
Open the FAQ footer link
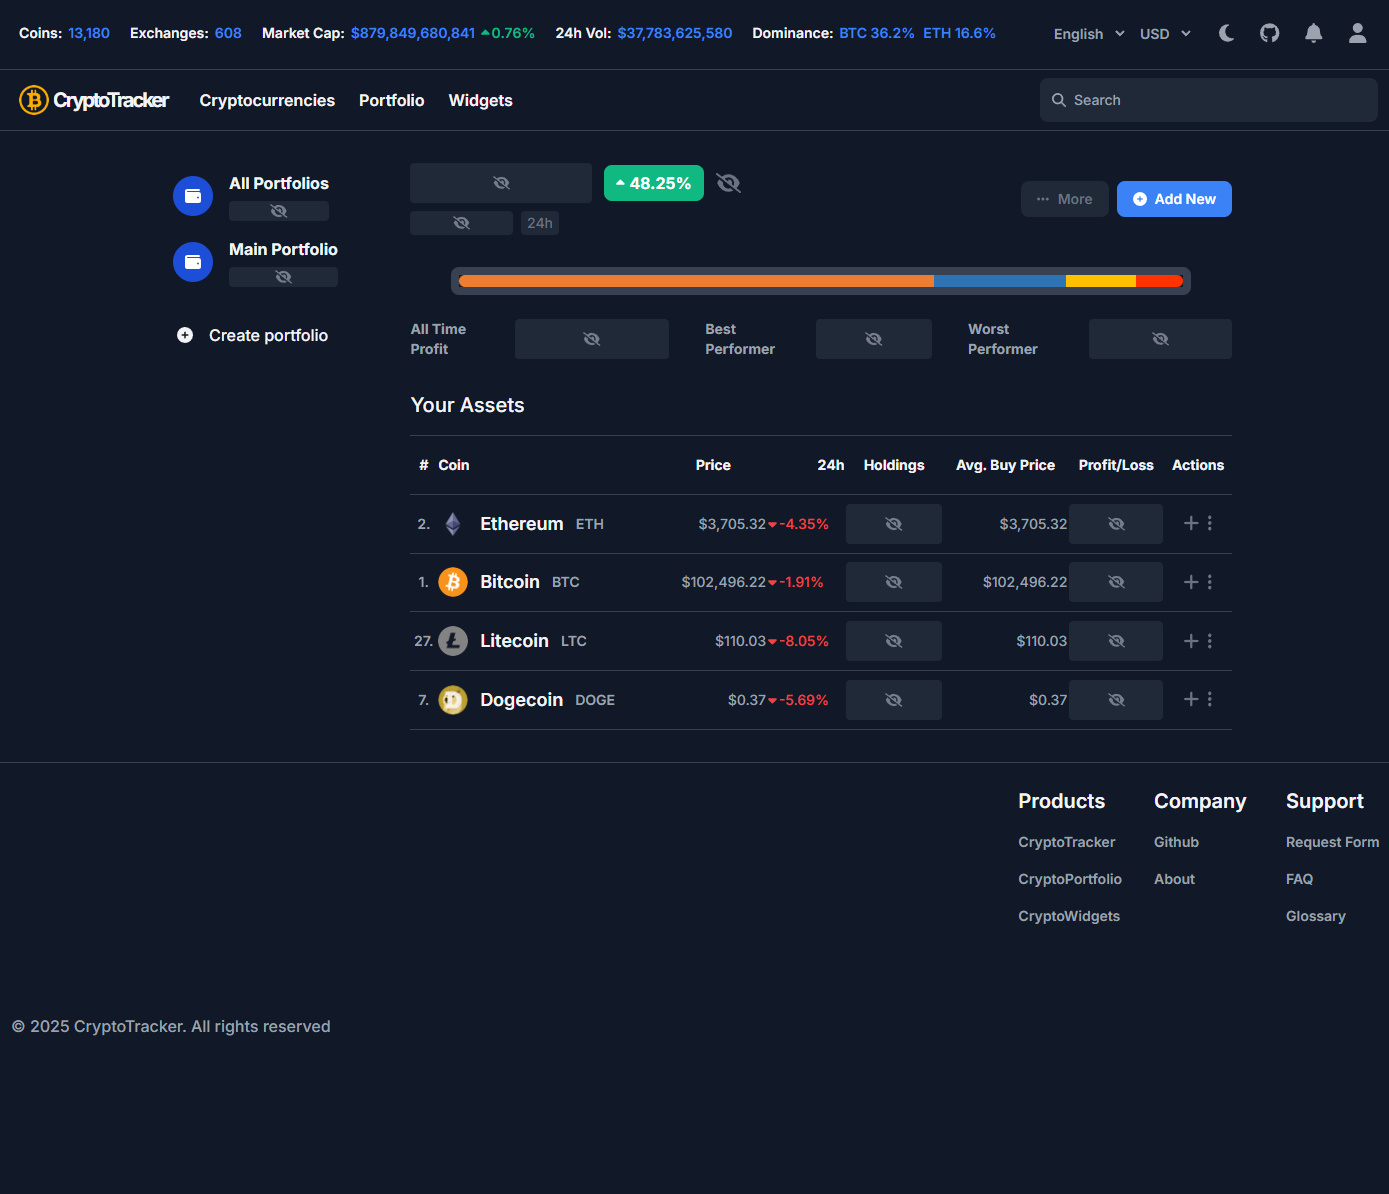point(1300,879)
